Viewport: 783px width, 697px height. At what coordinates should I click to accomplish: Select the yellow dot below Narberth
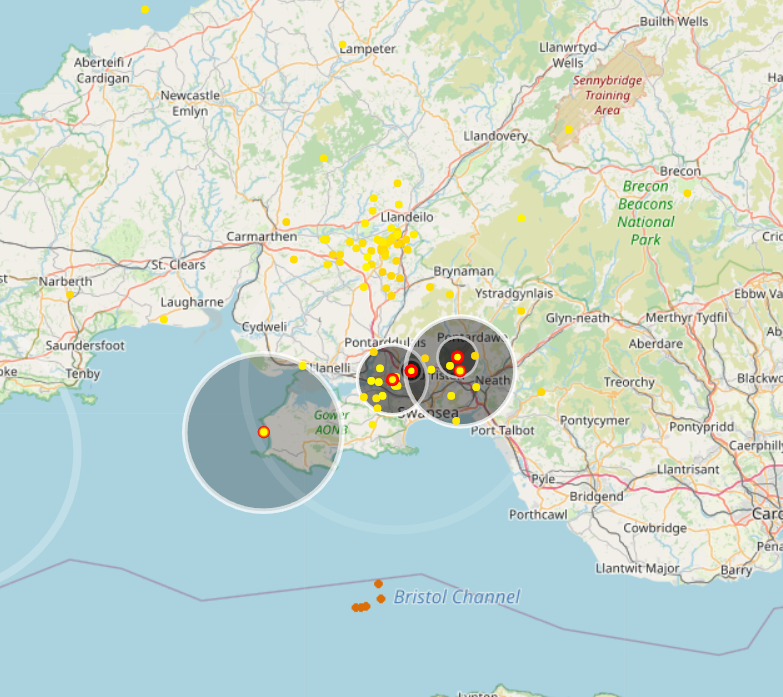tap(70, 295)
